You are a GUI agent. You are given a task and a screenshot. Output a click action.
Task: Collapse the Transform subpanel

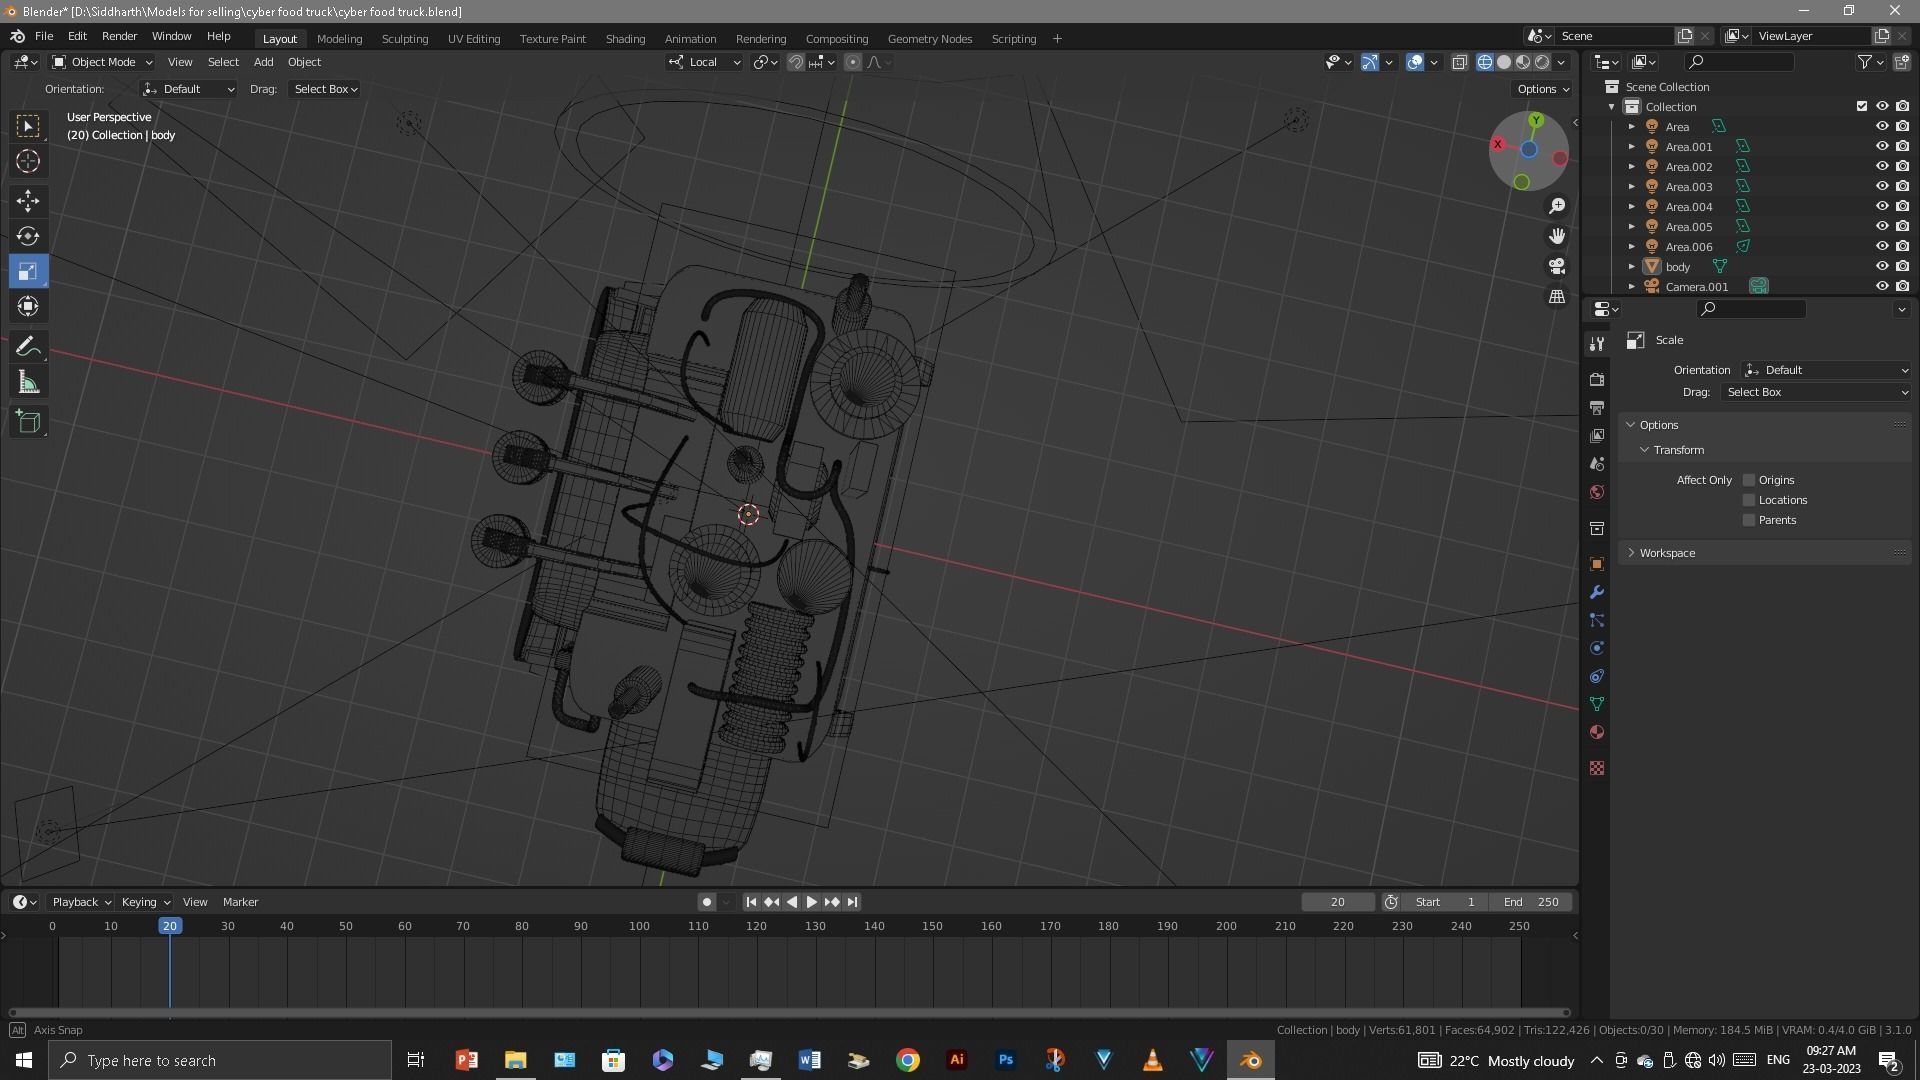coord(1678,450)
